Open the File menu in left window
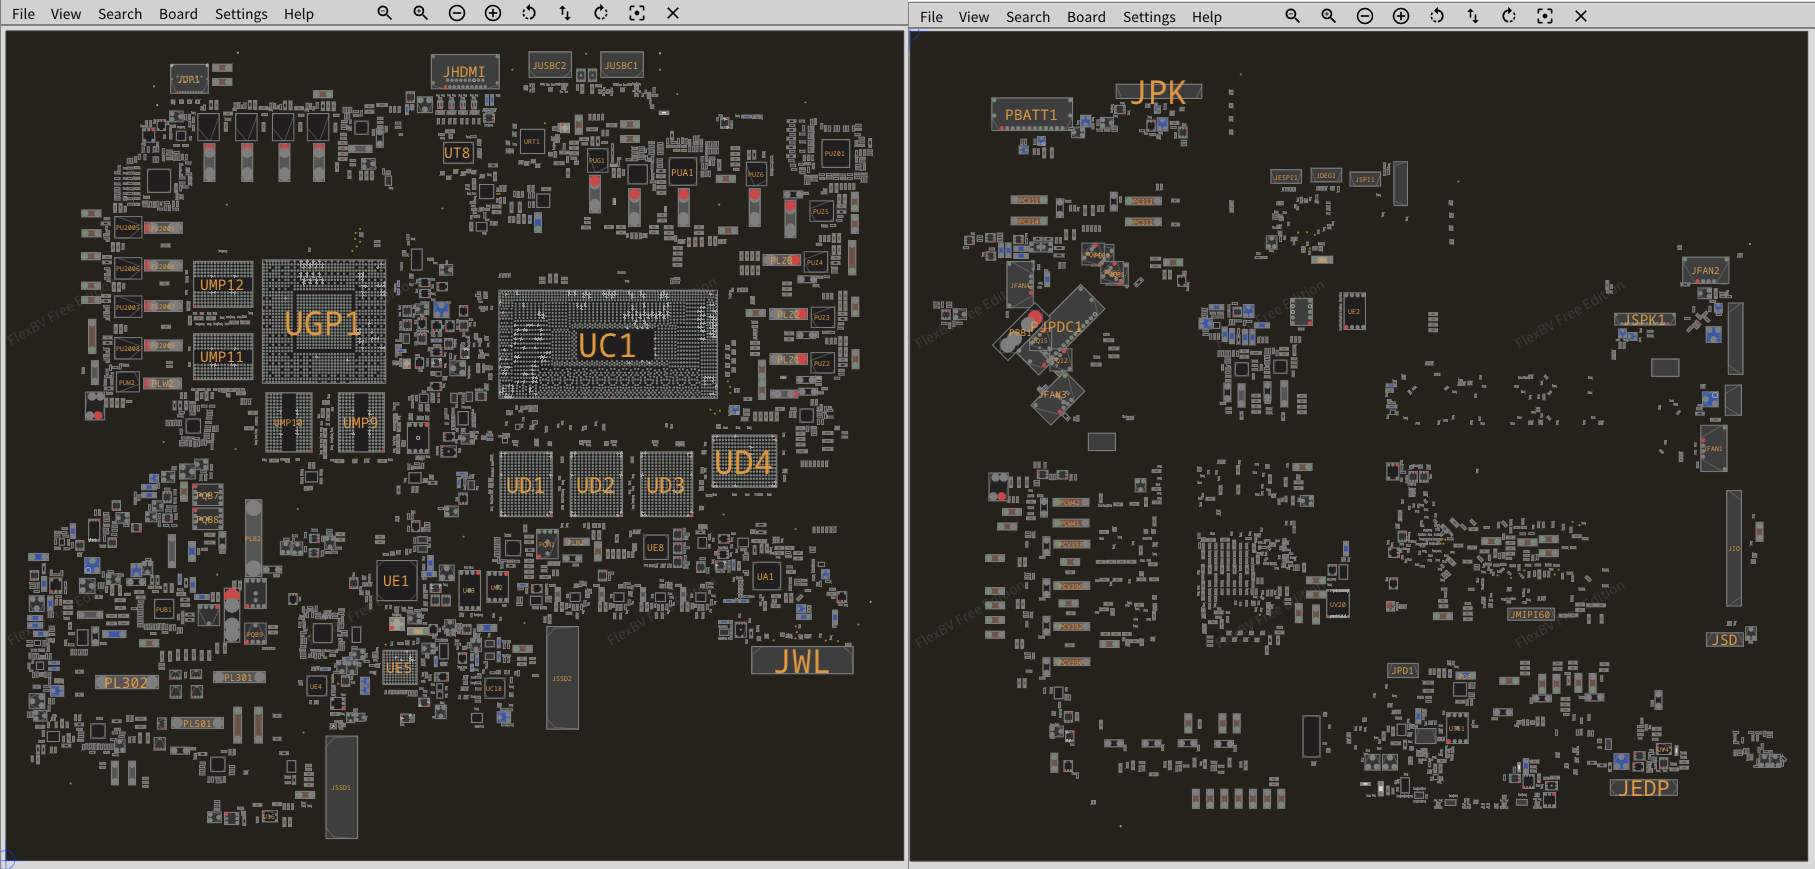This screenshot has height=869, width=1815. click(x=23, y=14)
